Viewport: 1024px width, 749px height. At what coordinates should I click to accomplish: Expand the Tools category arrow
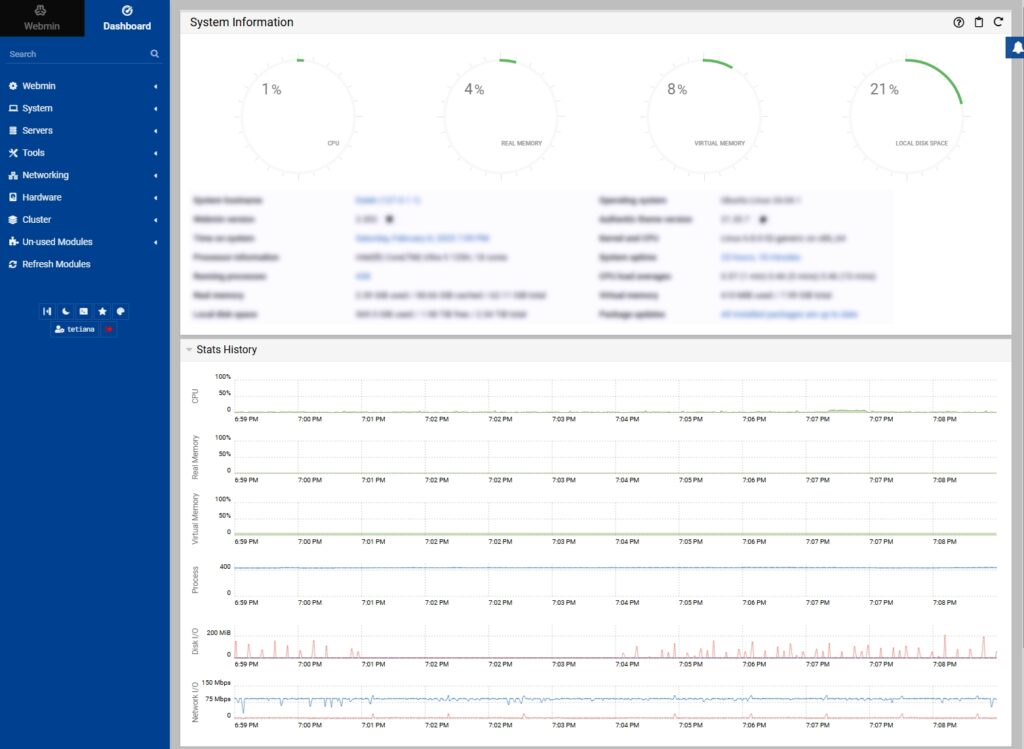[155, 153]
